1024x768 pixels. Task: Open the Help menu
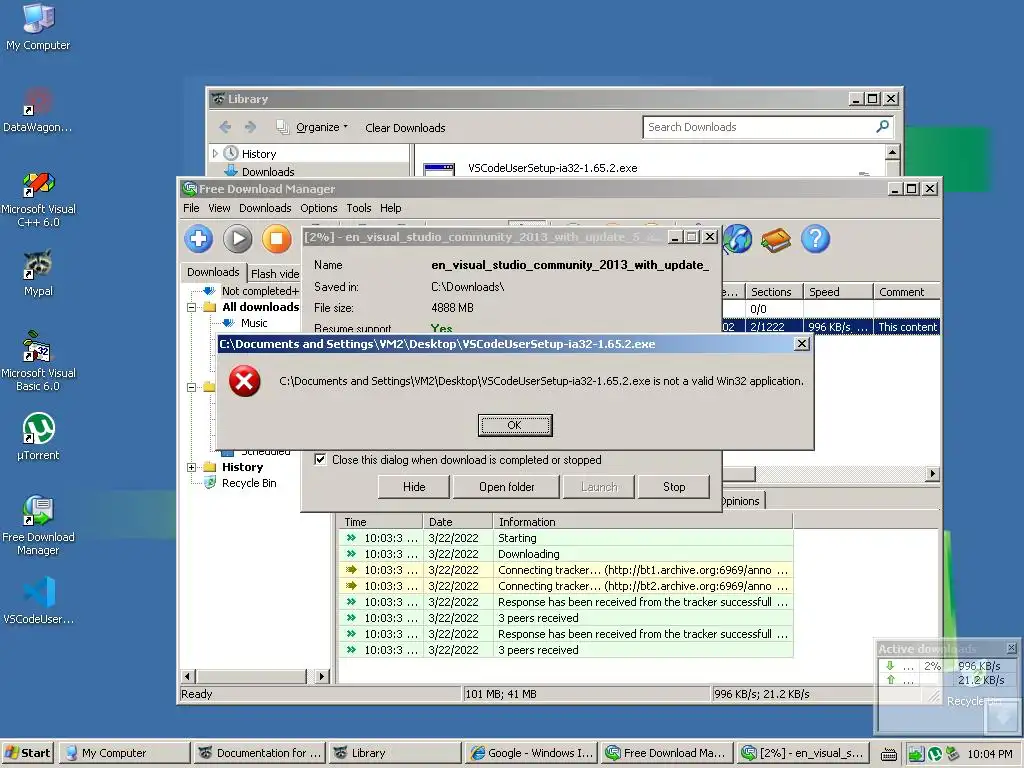(x=391, y=208)
